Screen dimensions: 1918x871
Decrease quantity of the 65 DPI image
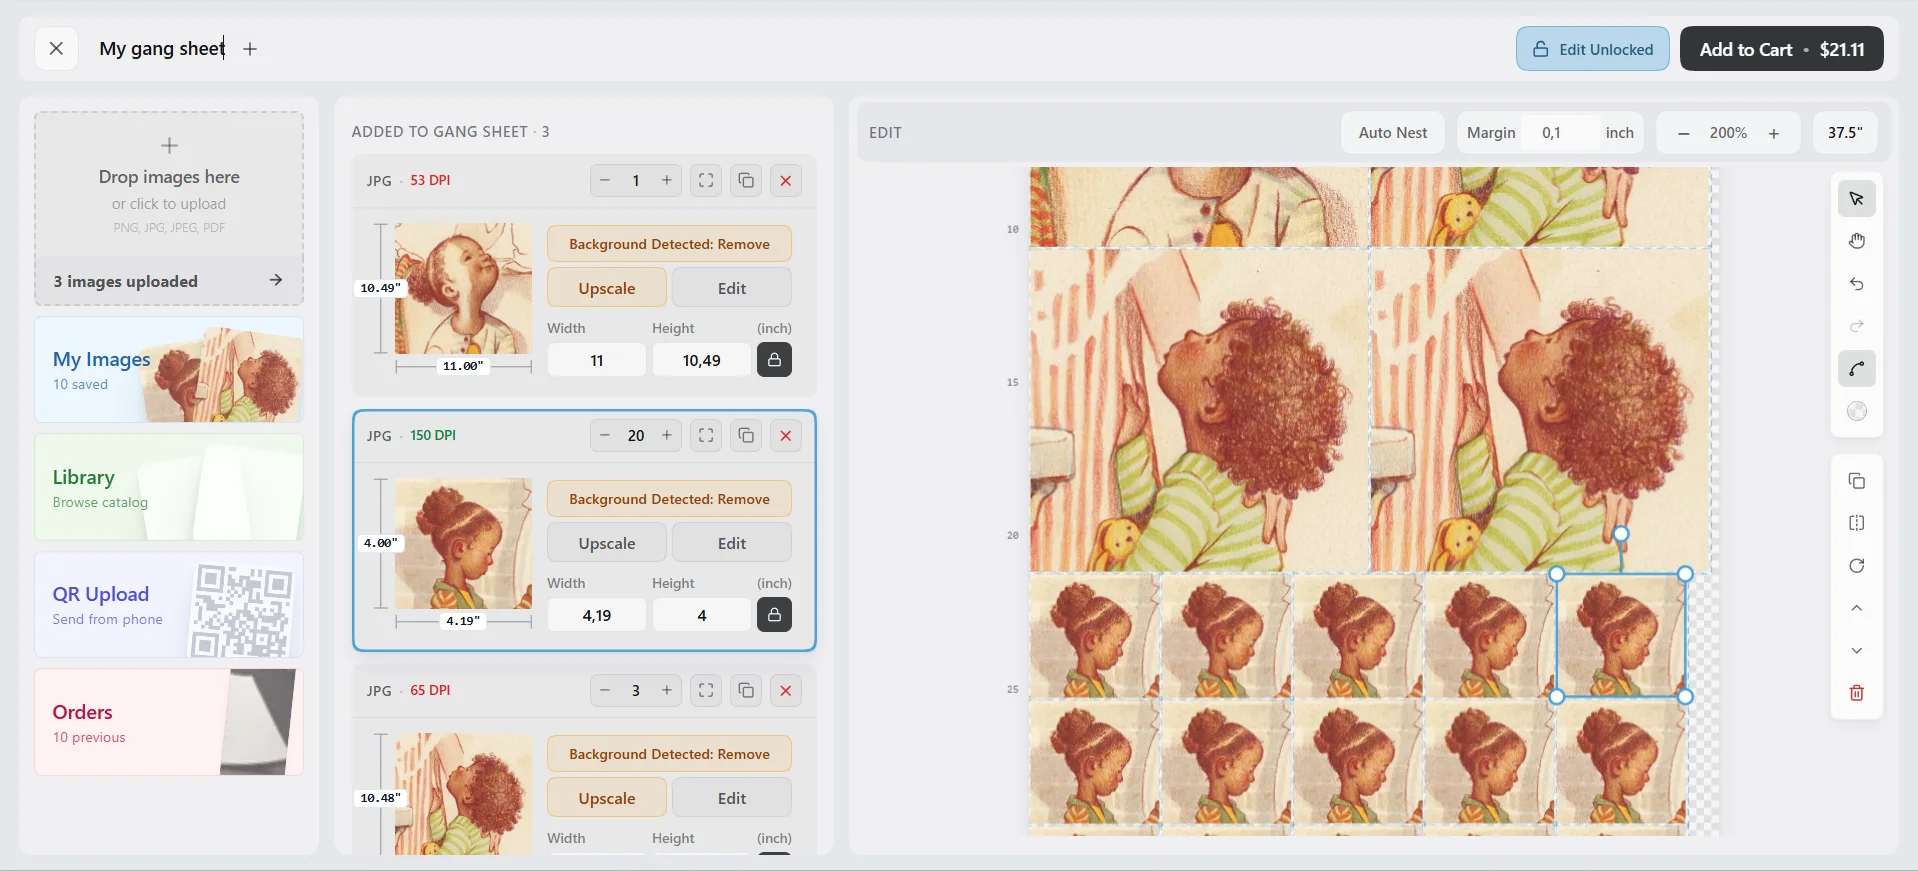[x=605, y=690]
